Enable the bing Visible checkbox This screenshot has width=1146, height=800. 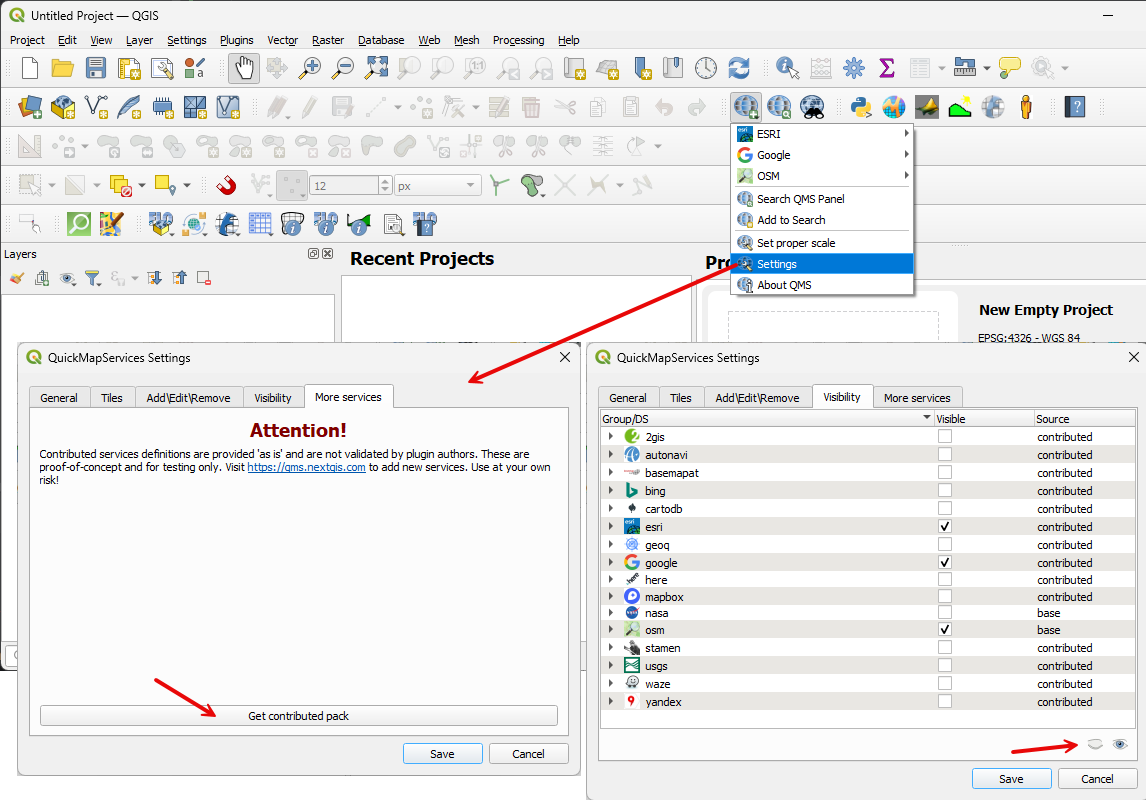(945, 491)
